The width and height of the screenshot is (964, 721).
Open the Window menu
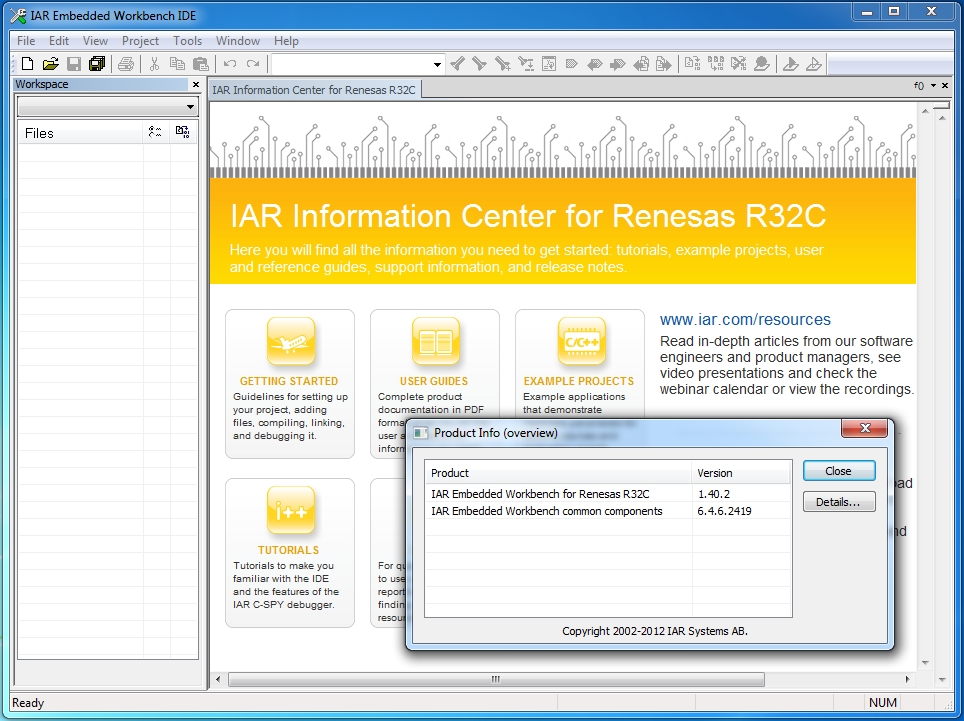pos(237,41)
